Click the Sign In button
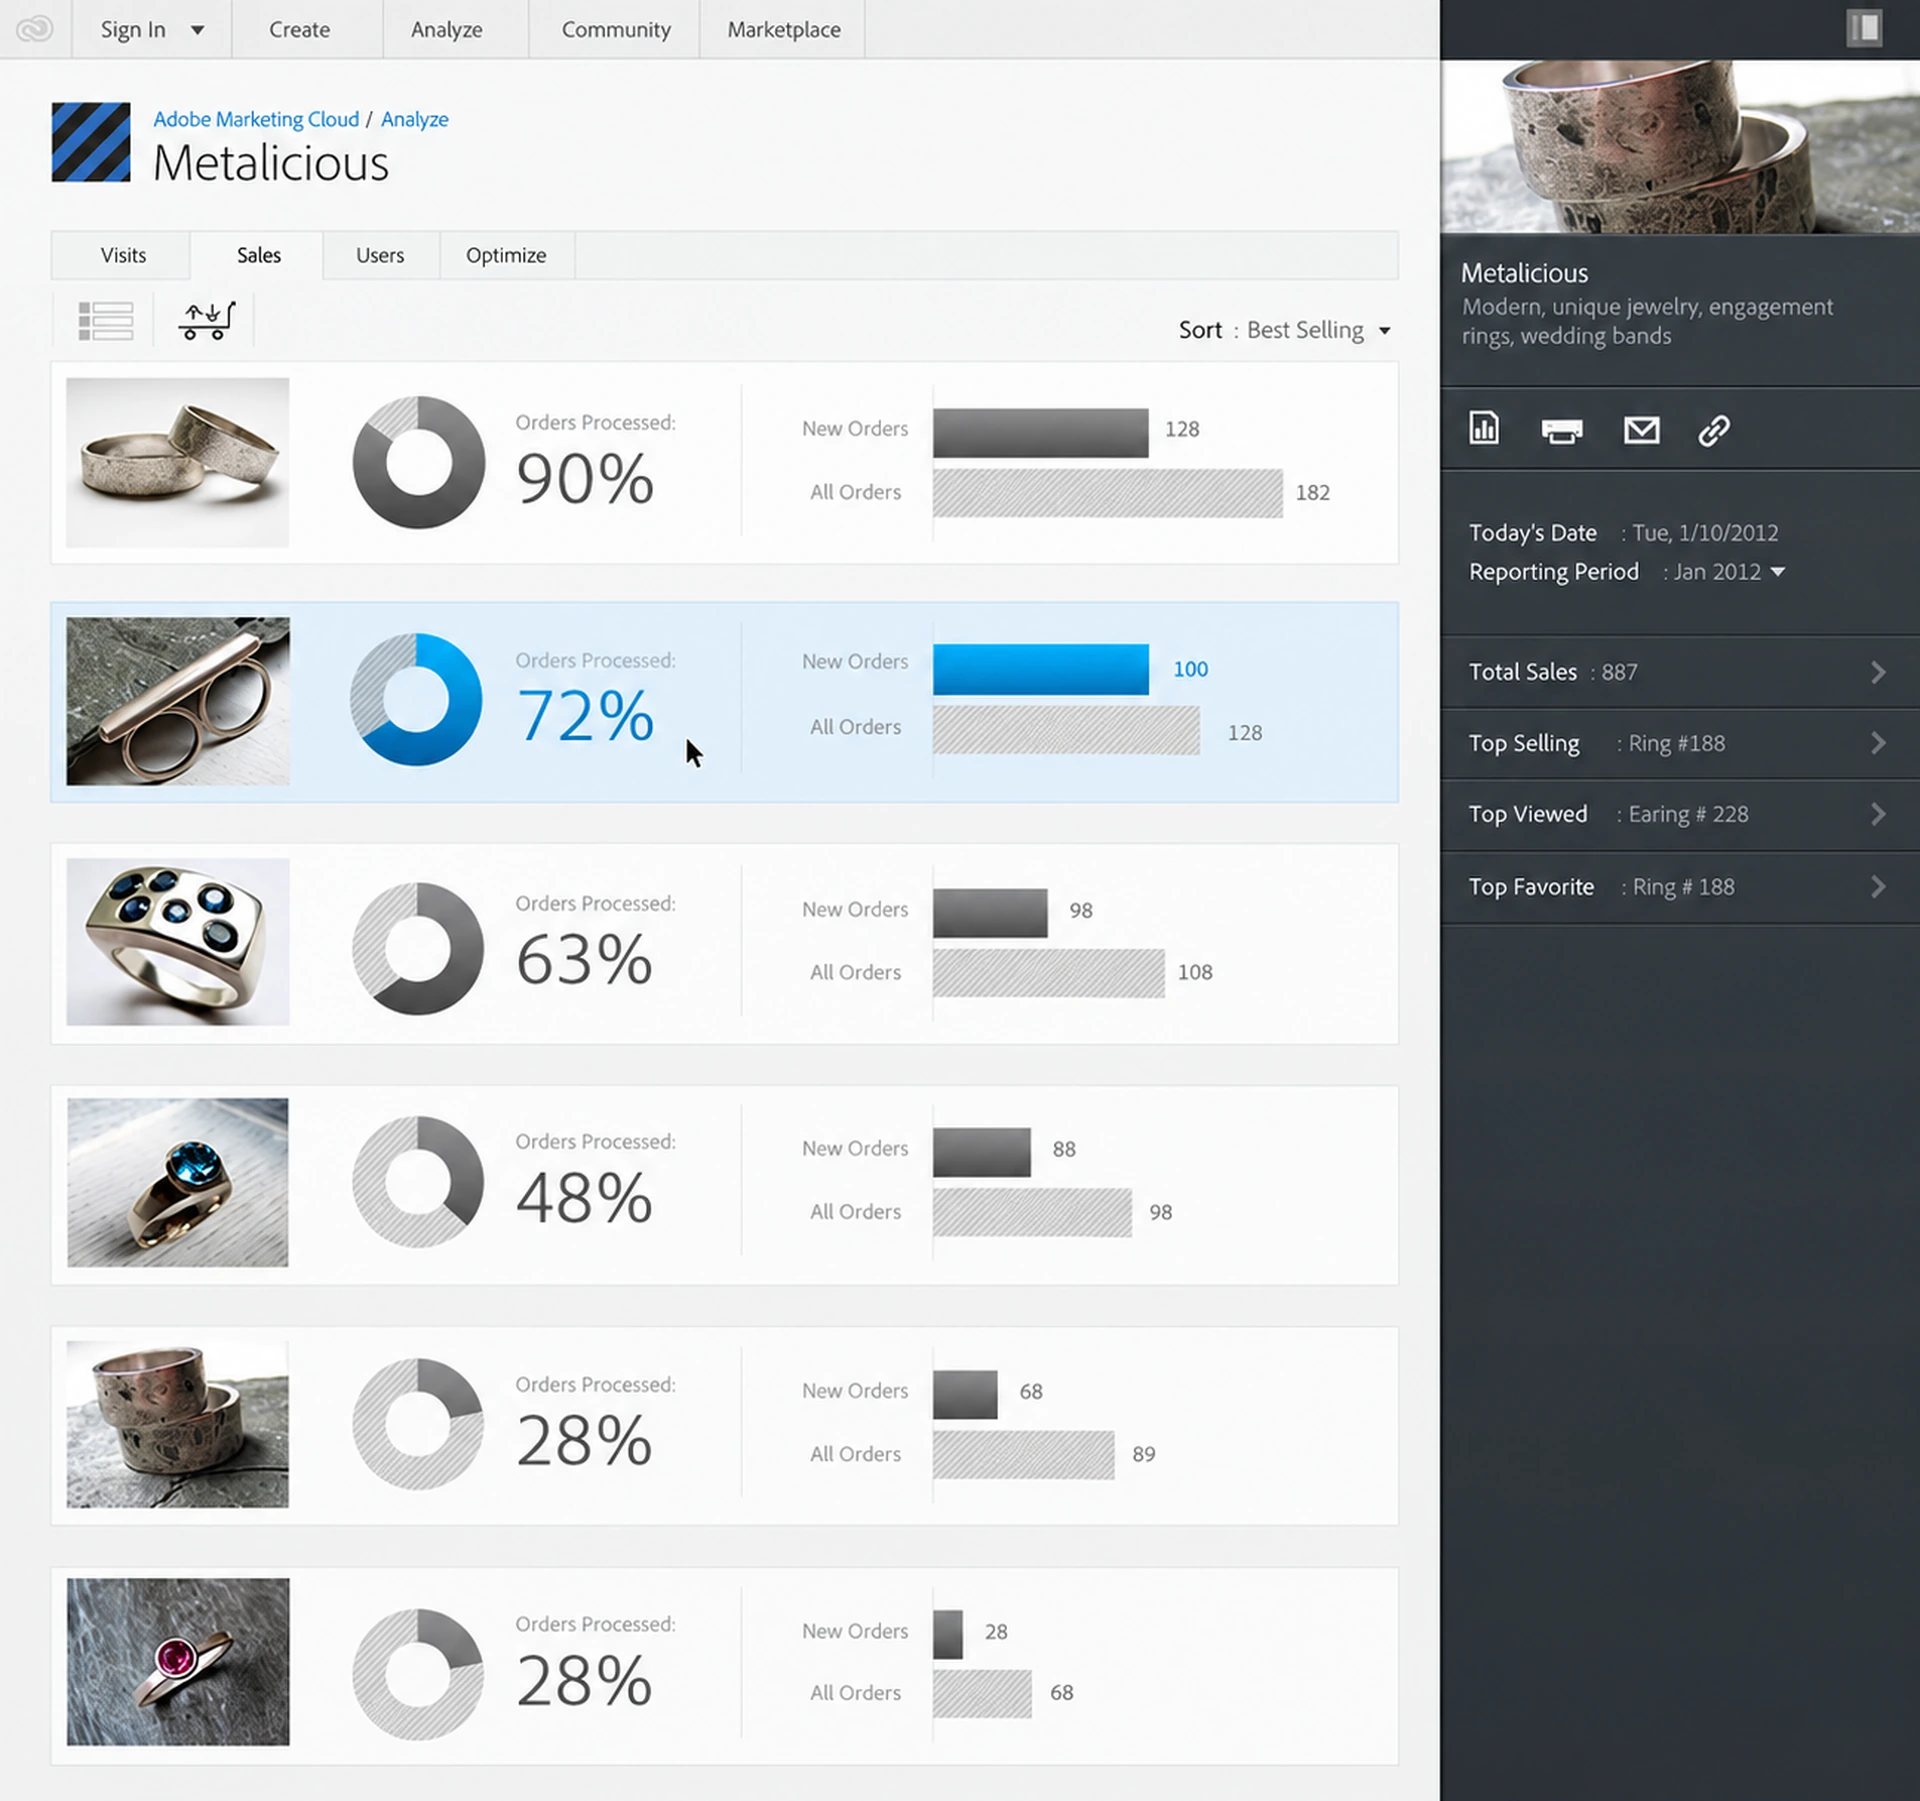This screenshot has width=1920, height=1801. coord(133,30)
